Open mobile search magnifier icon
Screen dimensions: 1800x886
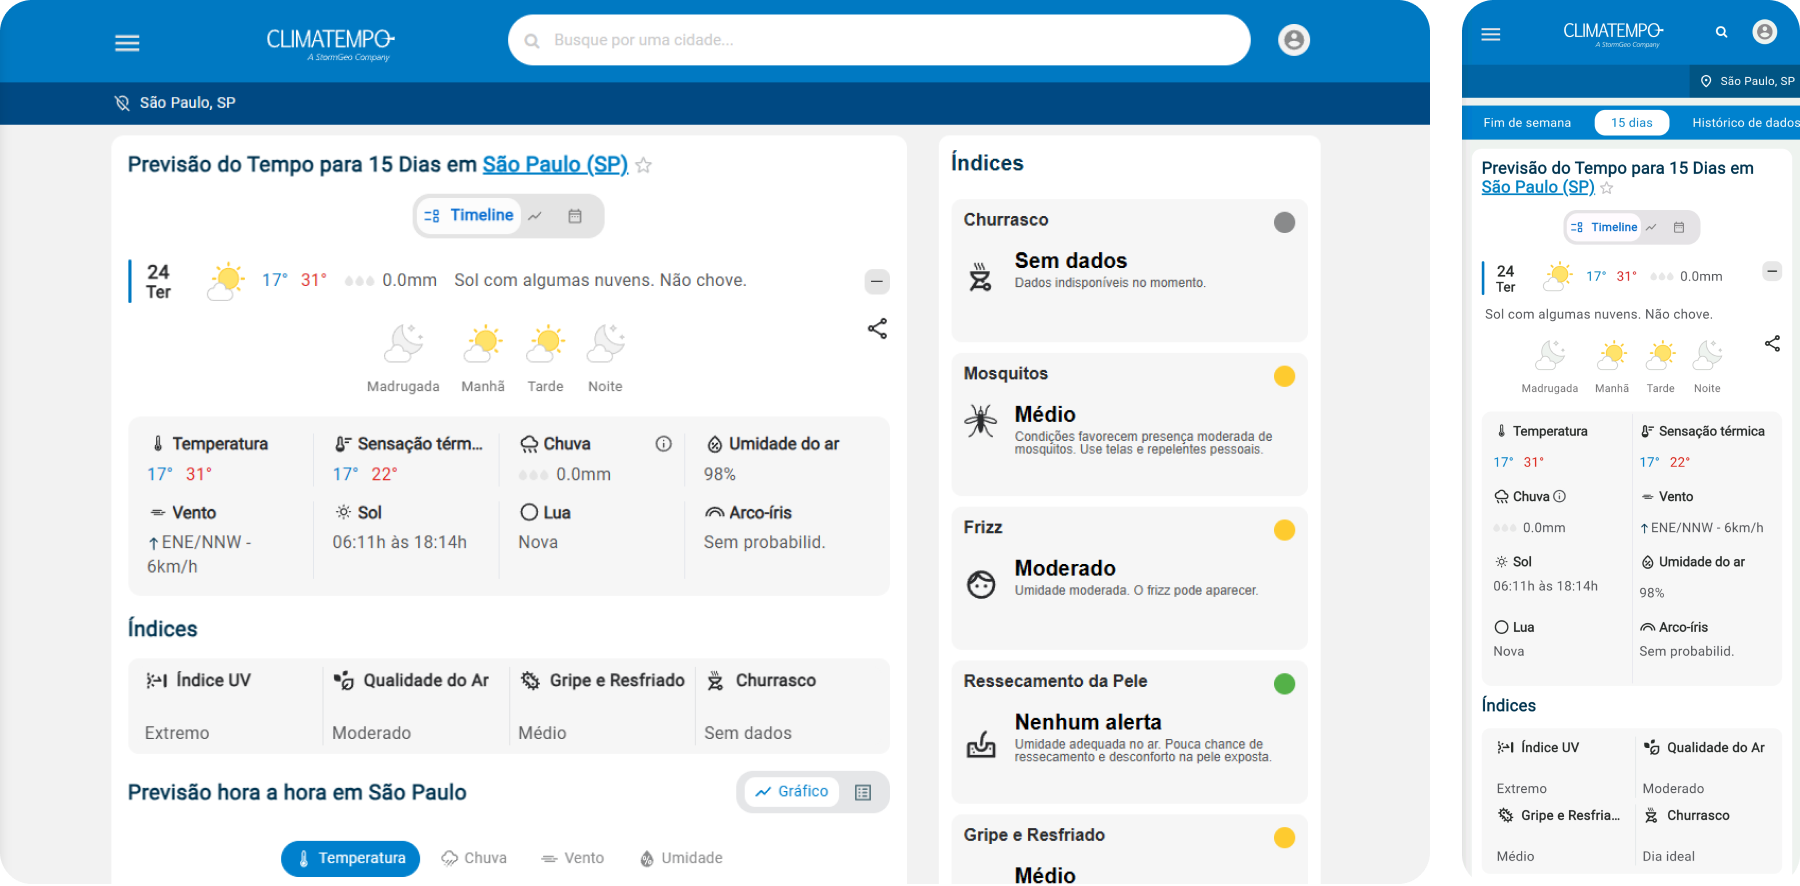[1721, 32]
